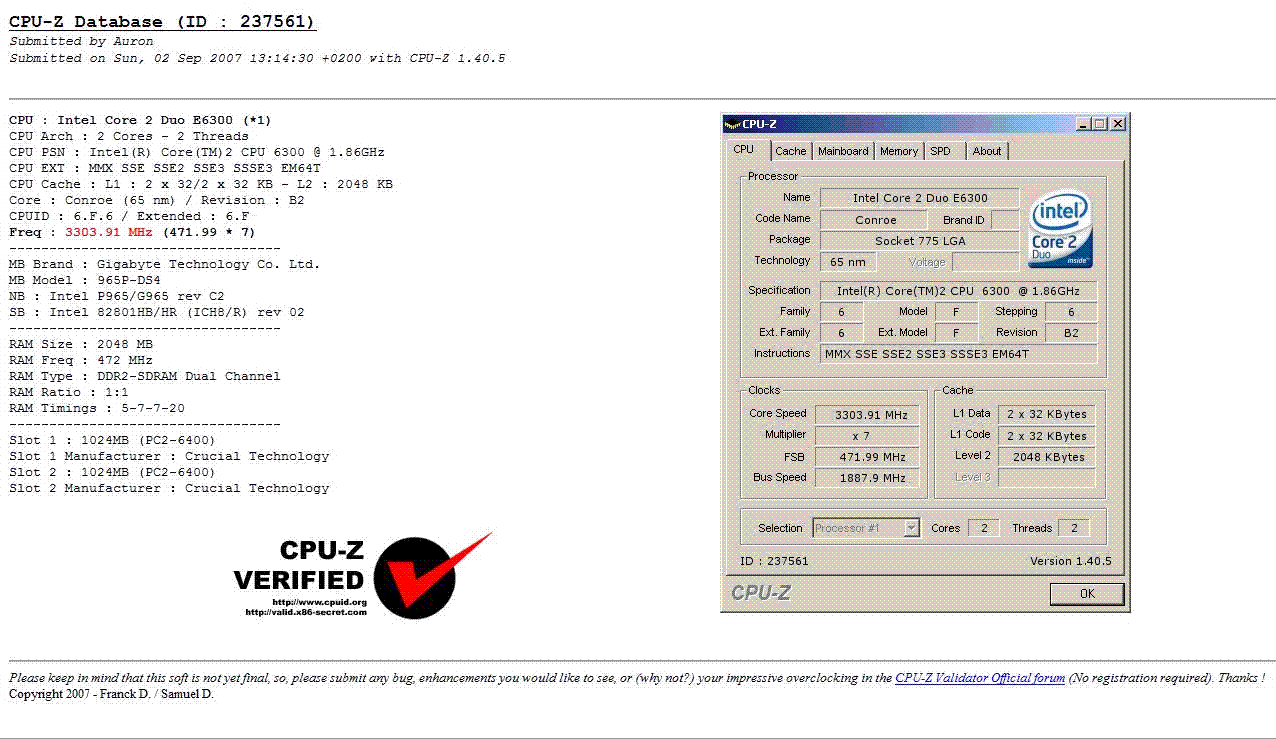
Task: Click the 'Submitted by Auron' line
Action: coord(82,41)
